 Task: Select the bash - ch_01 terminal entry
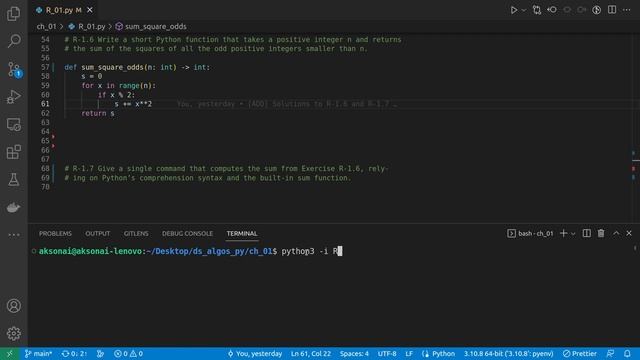(x=530, y=233)
